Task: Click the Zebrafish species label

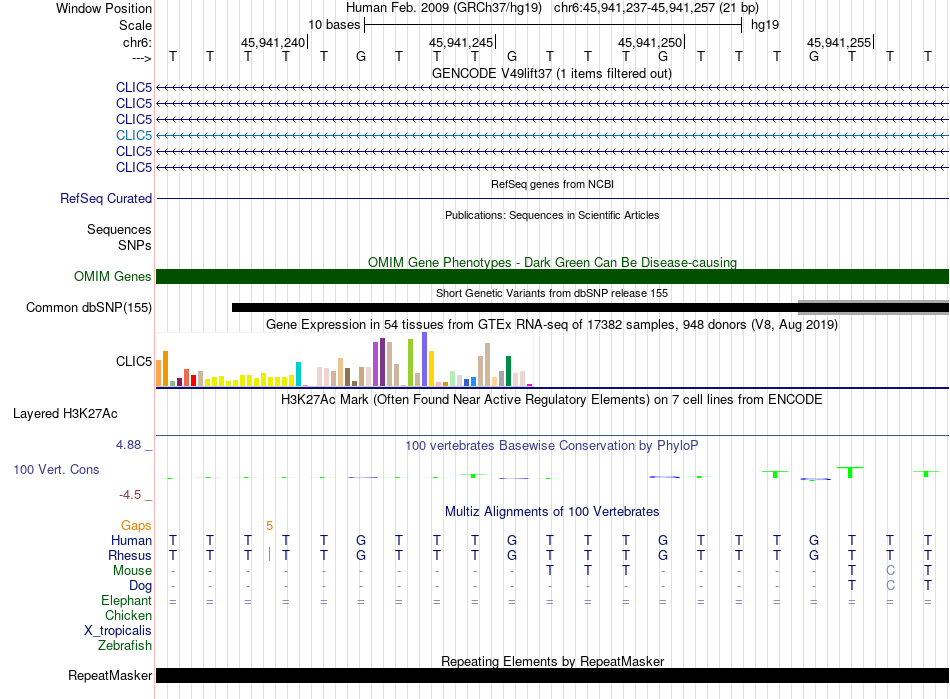Action: tap(125, 646)
